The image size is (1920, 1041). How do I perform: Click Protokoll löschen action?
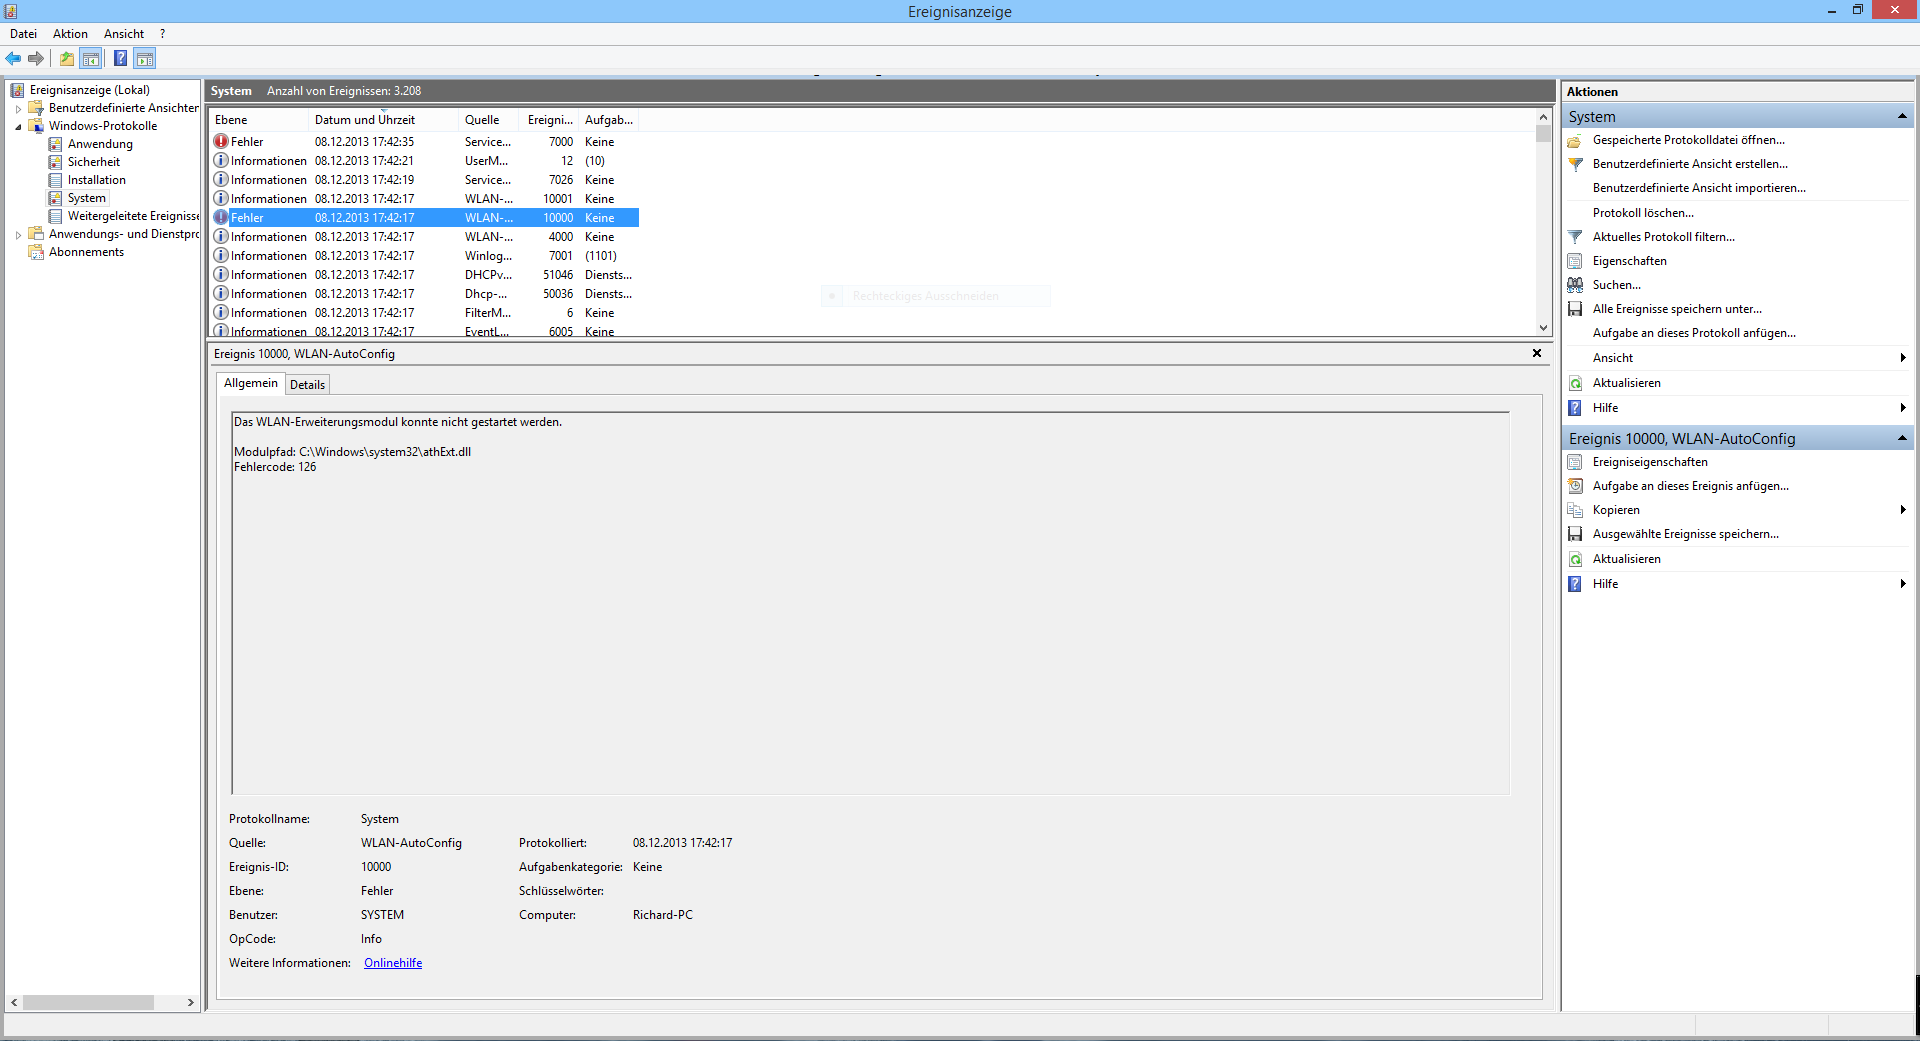(1643, 213)
